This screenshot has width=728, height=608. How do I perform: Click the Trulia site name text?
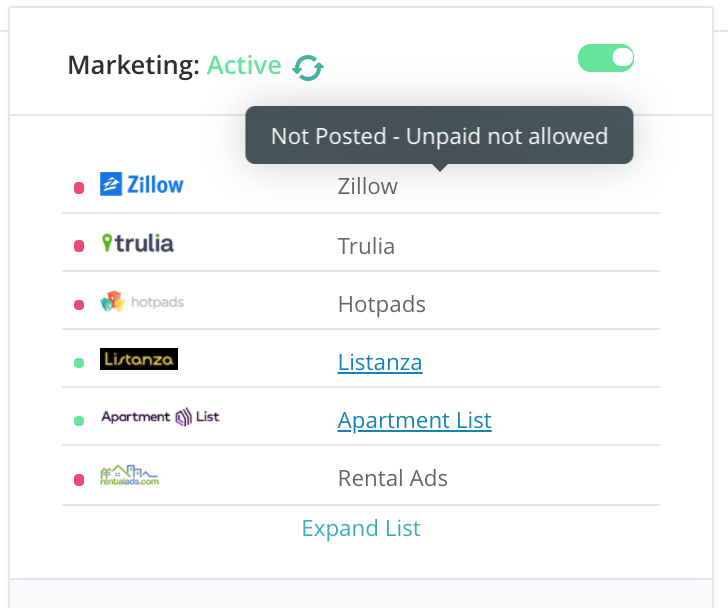(366, 246)
